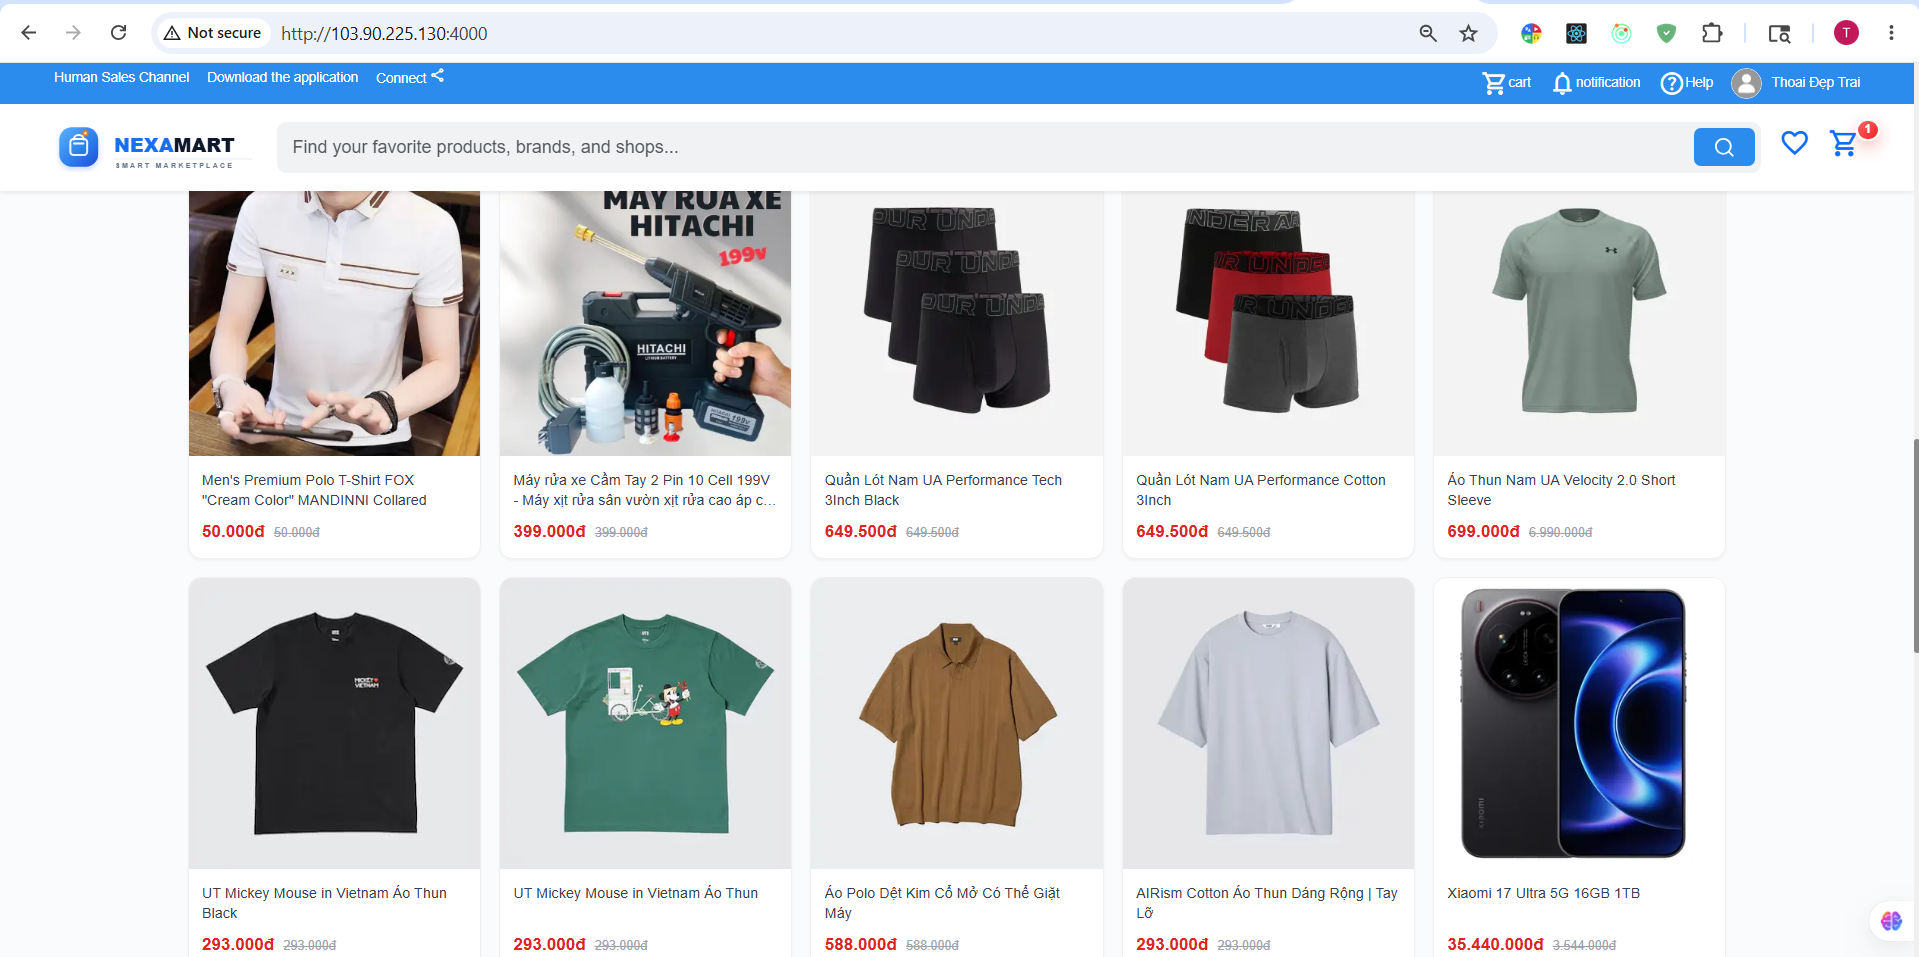
Task: Click the green ring extension icon
Action: click(x=1621, y=33)
